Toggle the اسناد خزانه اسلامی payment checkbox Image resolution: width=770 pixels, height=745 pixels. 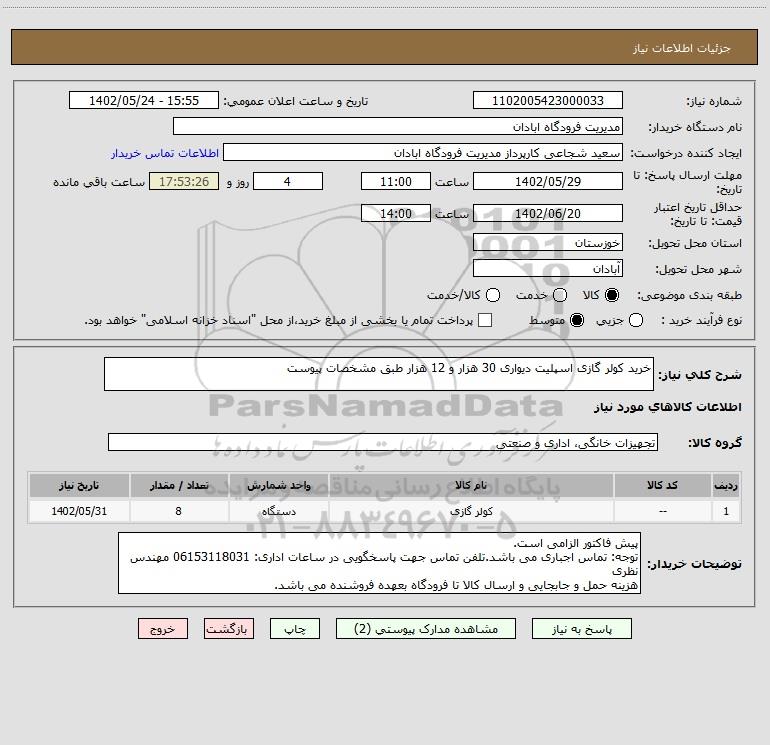[x=485, y=320]
